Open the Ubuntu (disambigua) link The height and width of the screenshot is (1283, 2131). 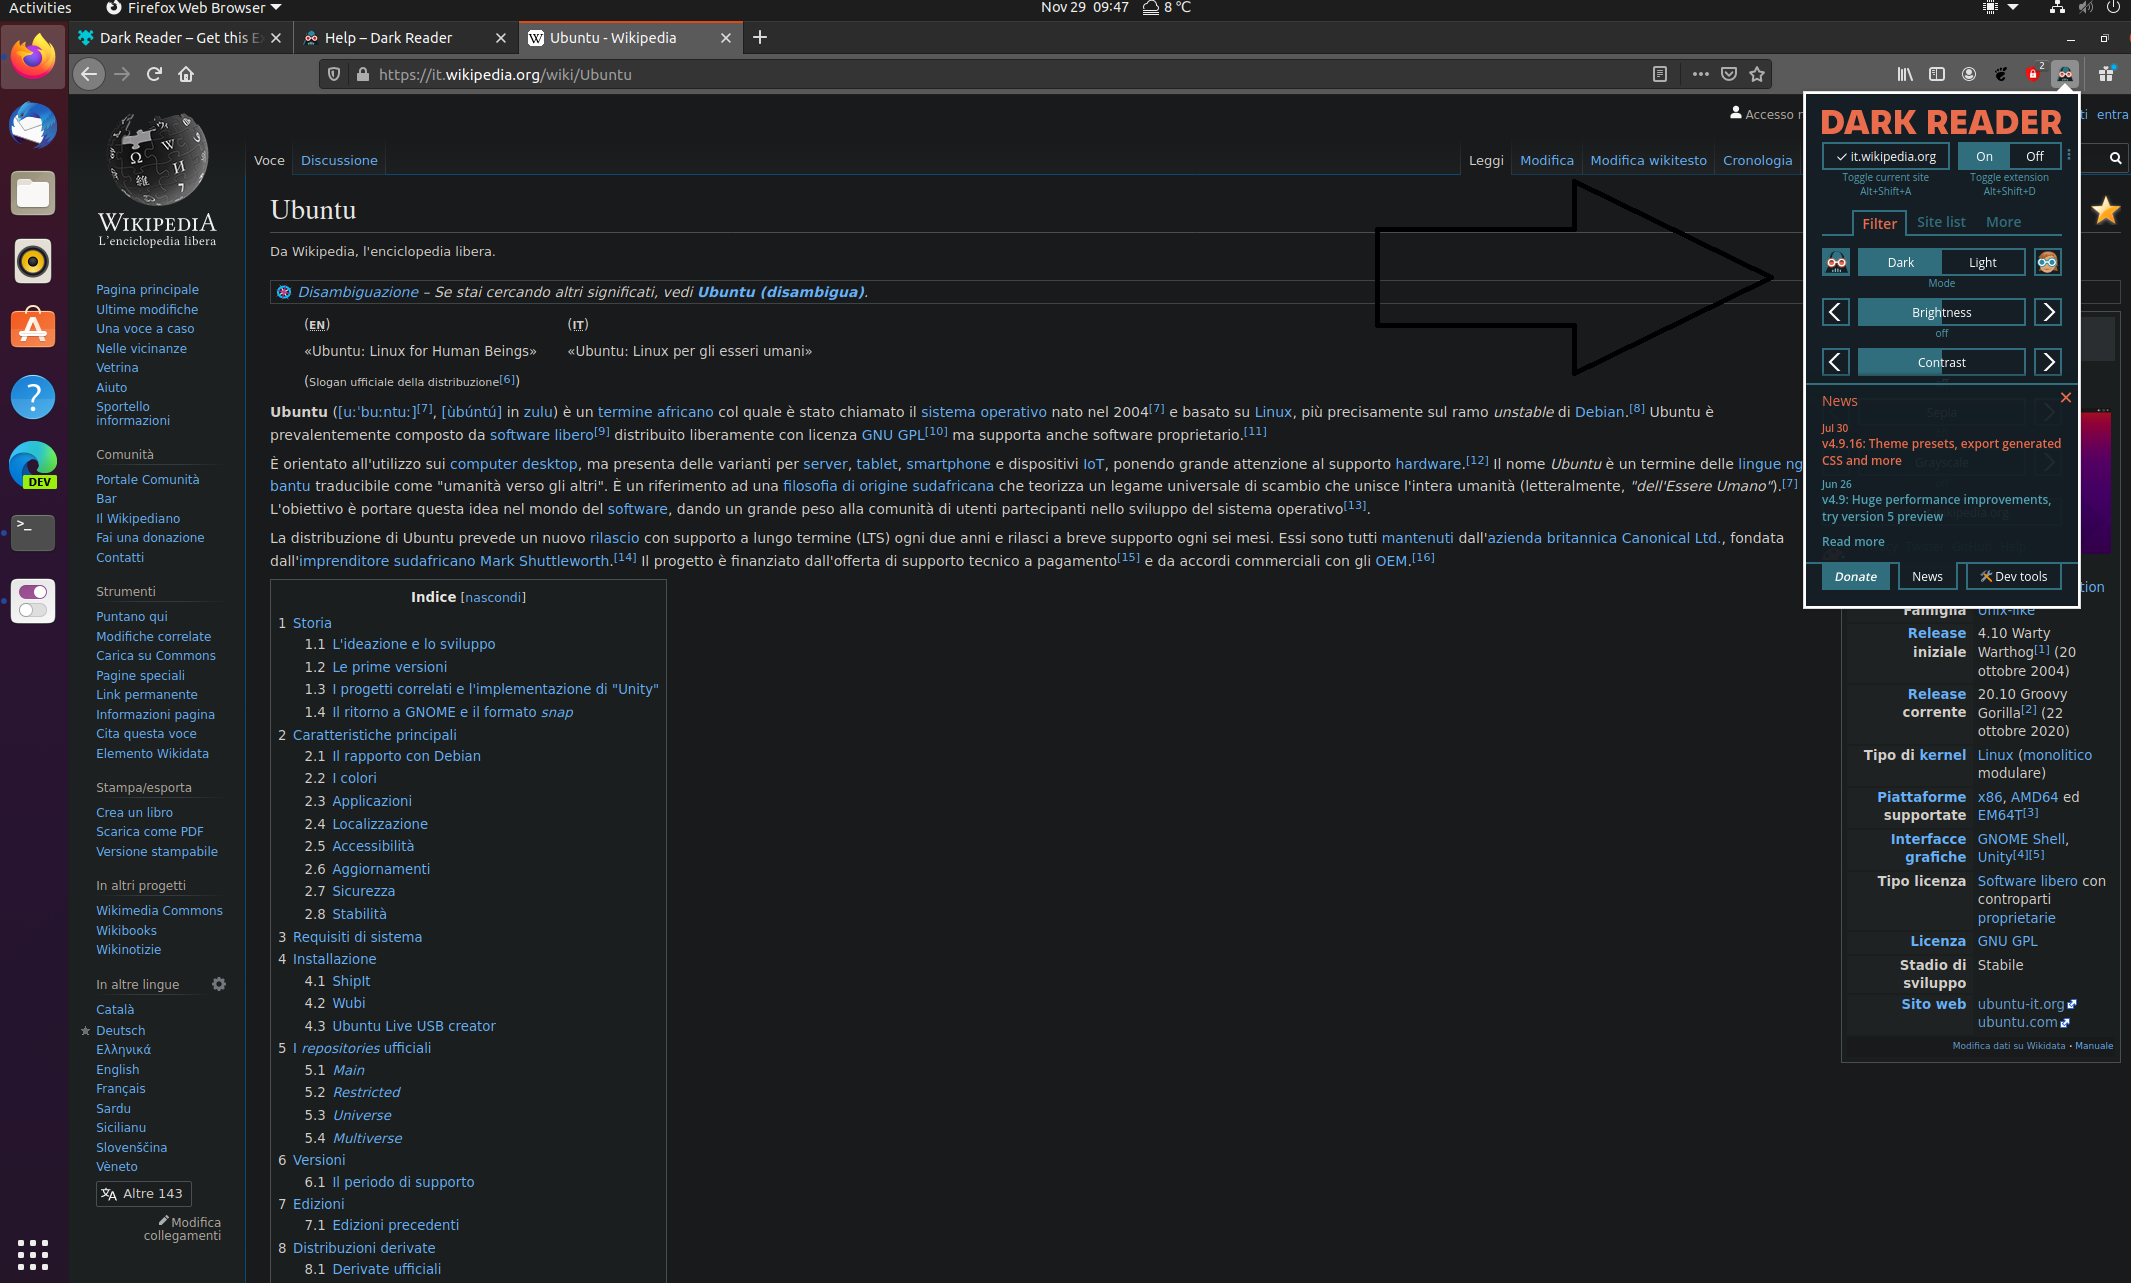point(781,291)
